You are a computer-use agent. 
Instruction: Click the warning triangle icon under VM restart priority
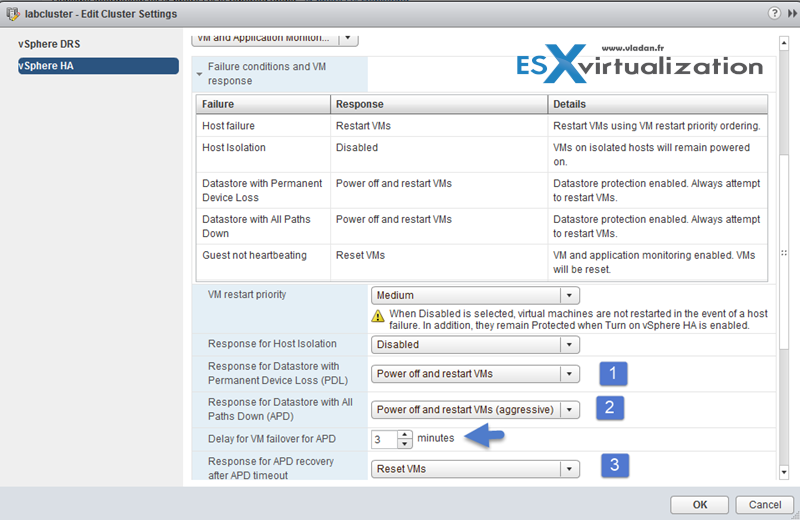tap(378, 316)
